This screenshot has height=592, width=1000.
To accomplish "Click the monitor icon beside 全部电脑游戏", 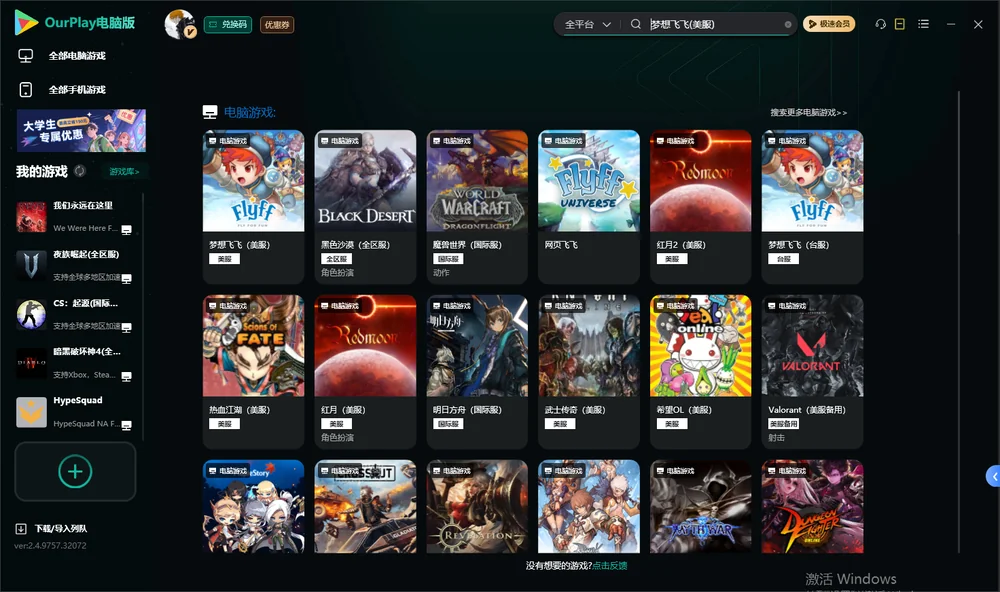I will (26, 56).
